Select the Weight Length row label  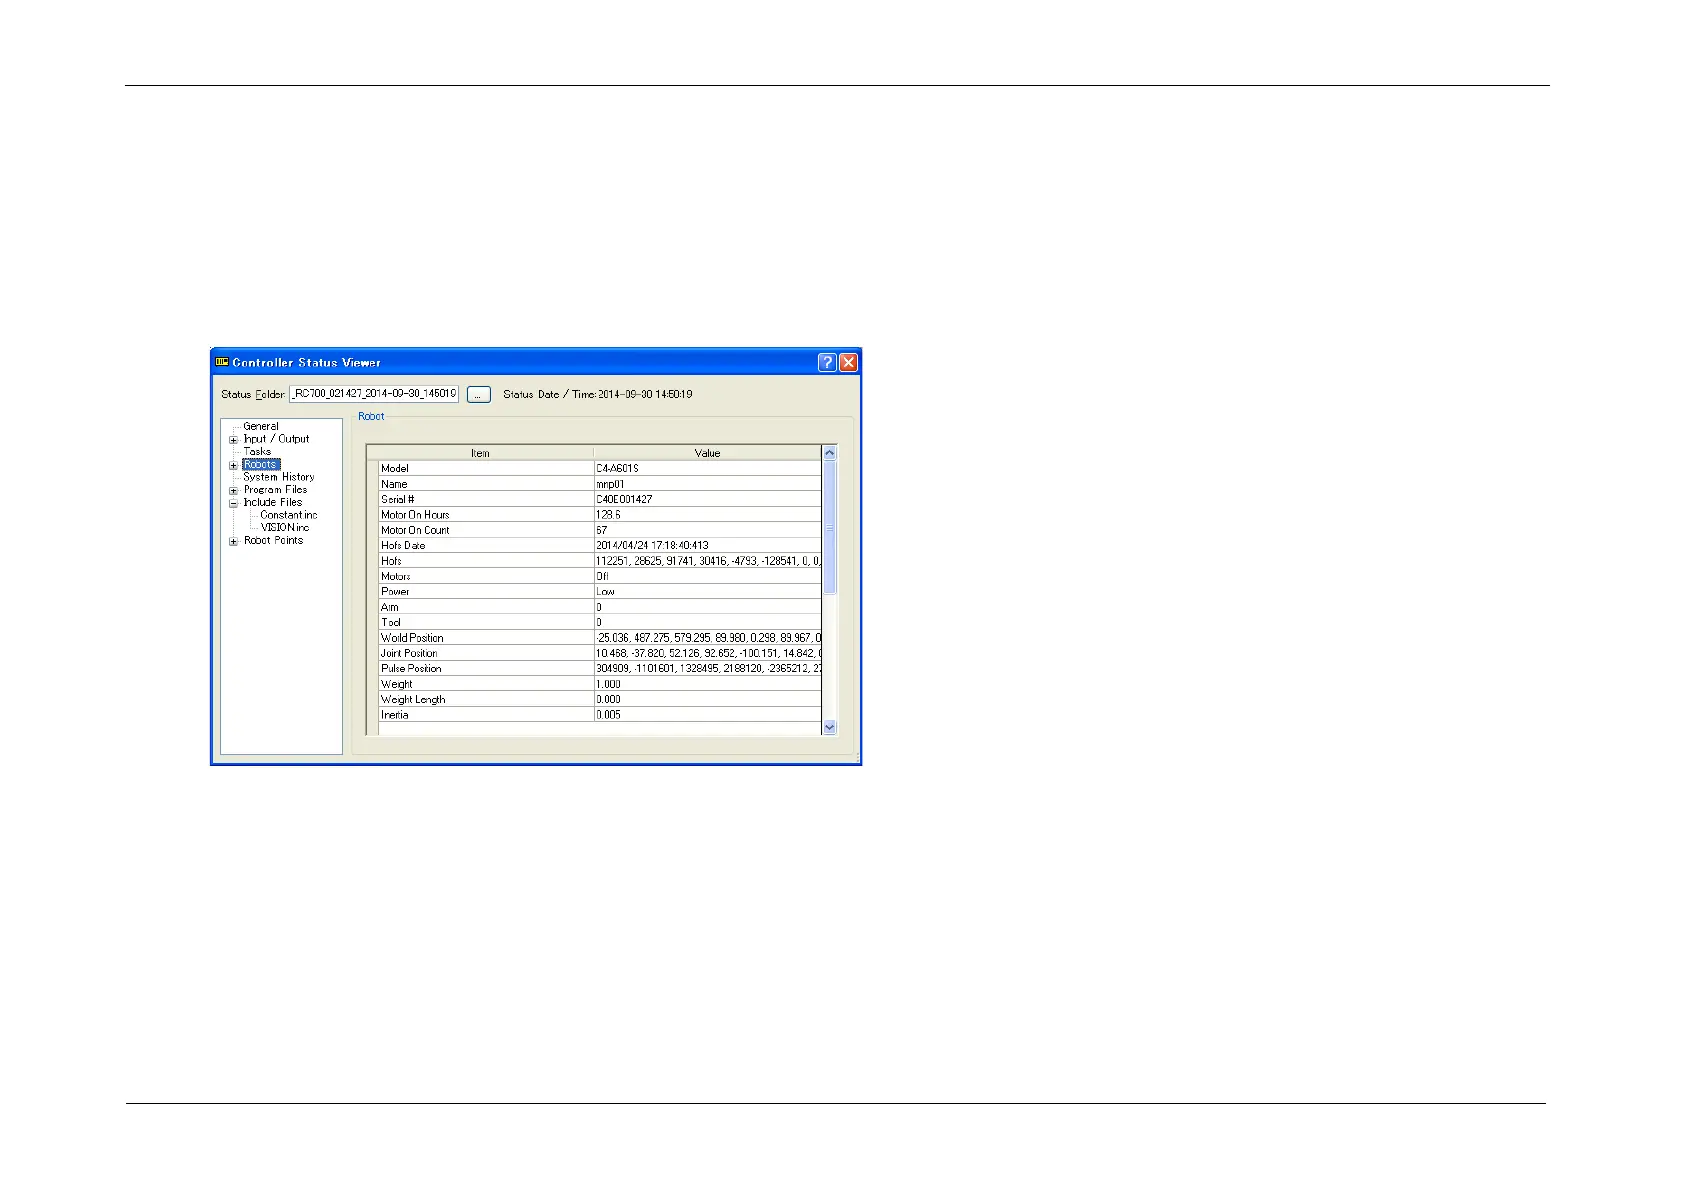(x=413, y=699)
